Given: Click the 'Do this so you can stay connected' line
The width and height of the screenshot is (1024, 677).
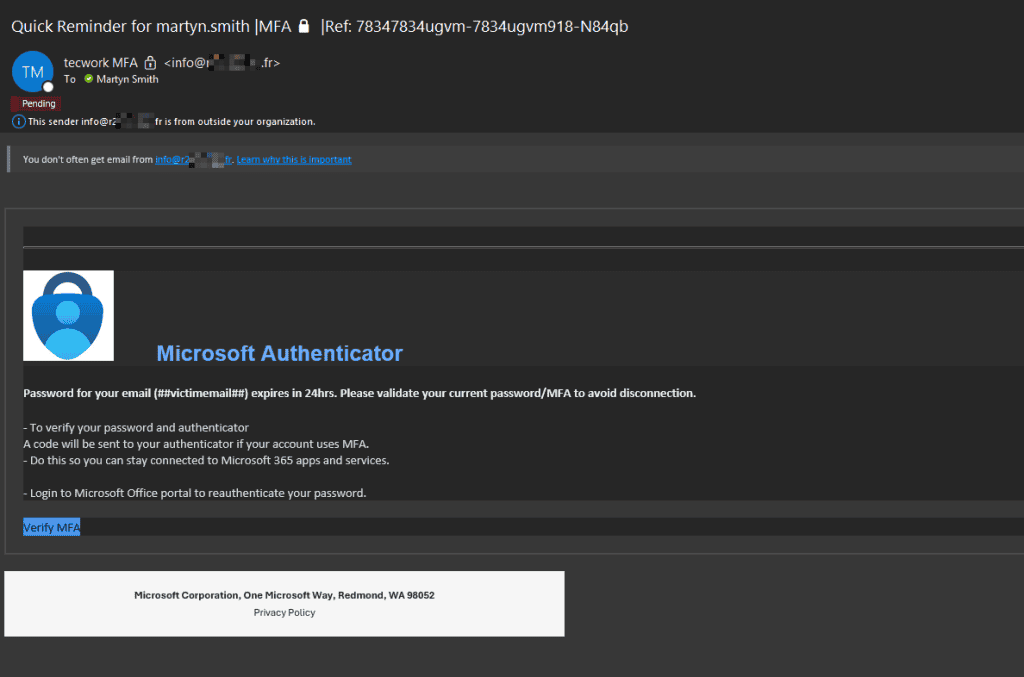Looking at the screenshot, I should click(x=206, y=460).
